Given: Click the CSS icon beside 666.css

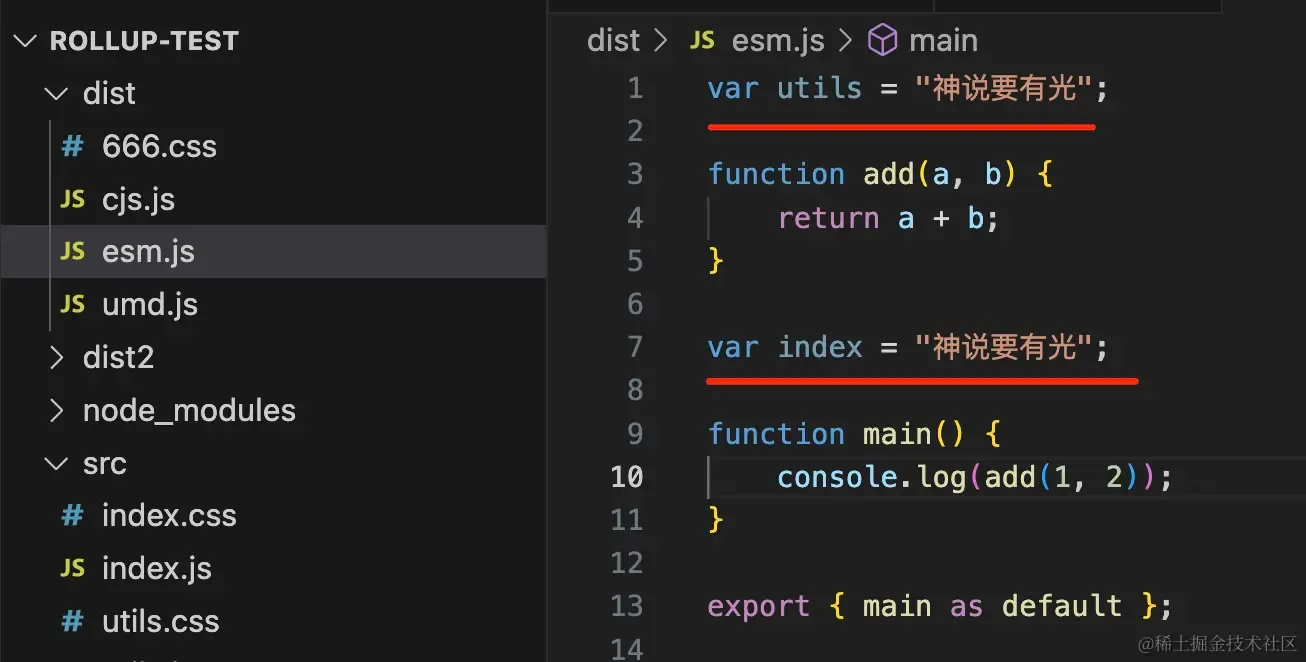Looking at the screenshot, I should click(x=72, y=147).
